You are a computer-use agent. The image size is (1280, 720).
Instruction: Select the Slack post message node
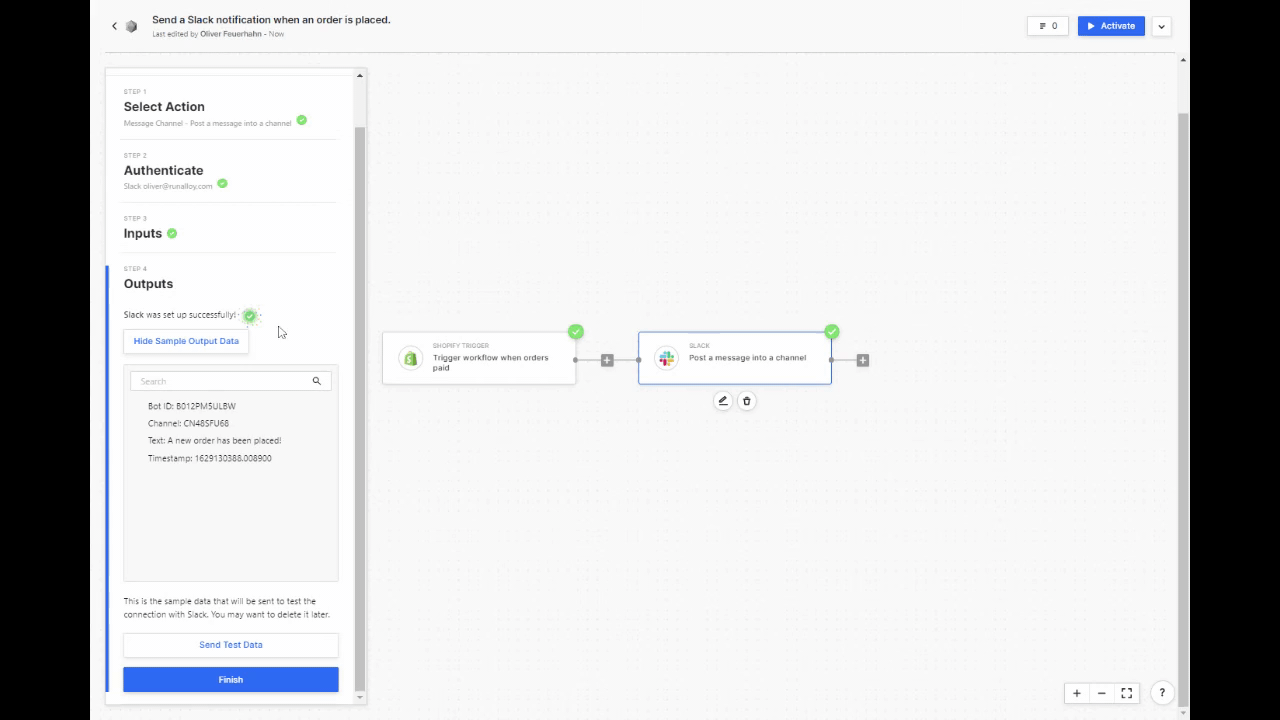pyautogui.click(x=735, y=358)
